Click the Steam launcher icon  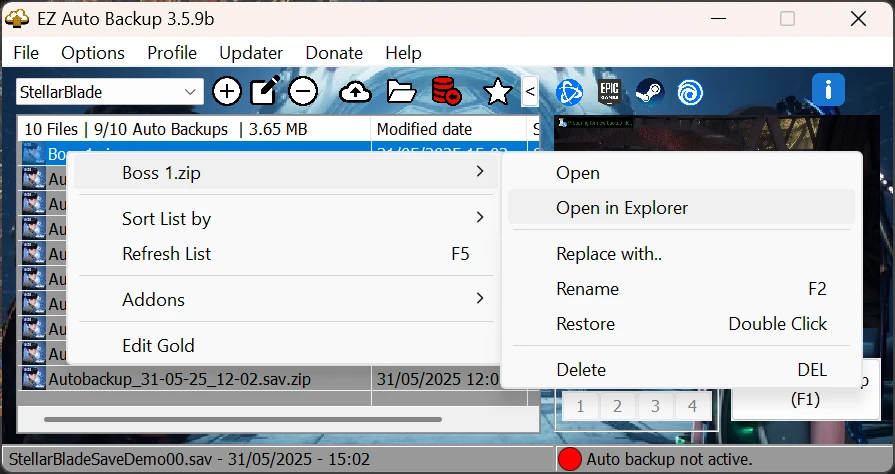[650, 91]
